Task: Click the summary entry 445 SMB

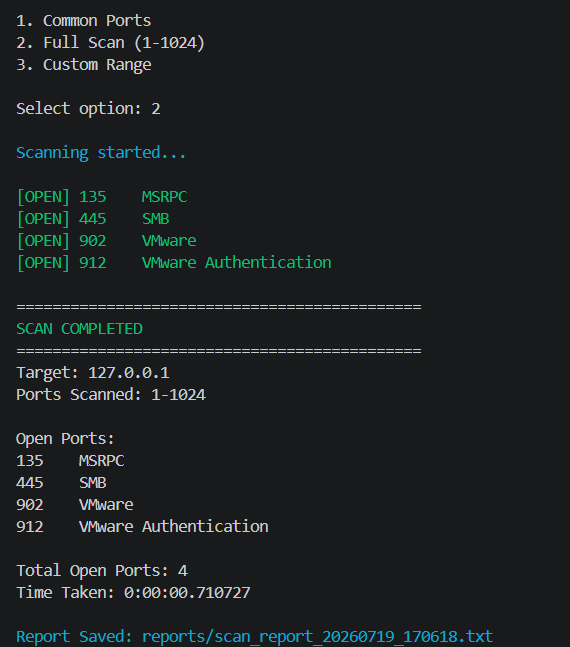Action: pos(61,483)
